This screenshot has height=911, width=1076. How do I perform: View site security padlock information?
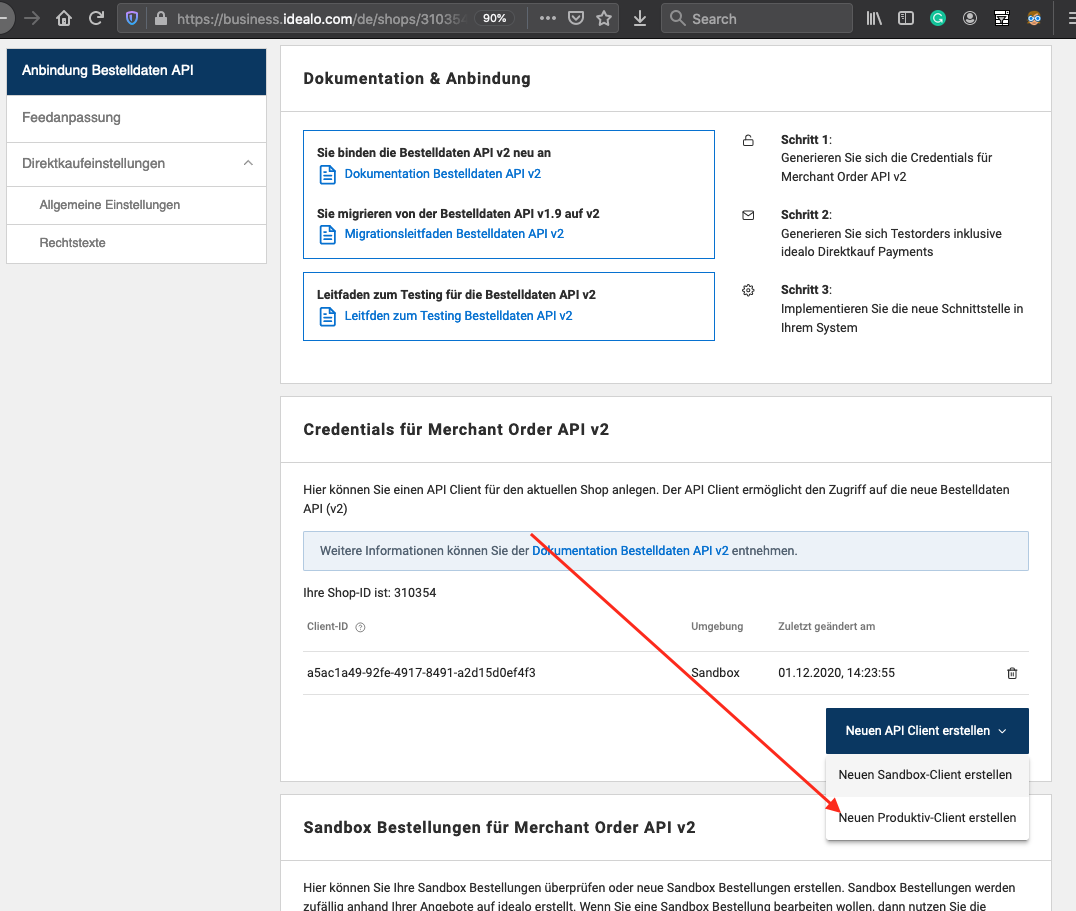[161, 19]
